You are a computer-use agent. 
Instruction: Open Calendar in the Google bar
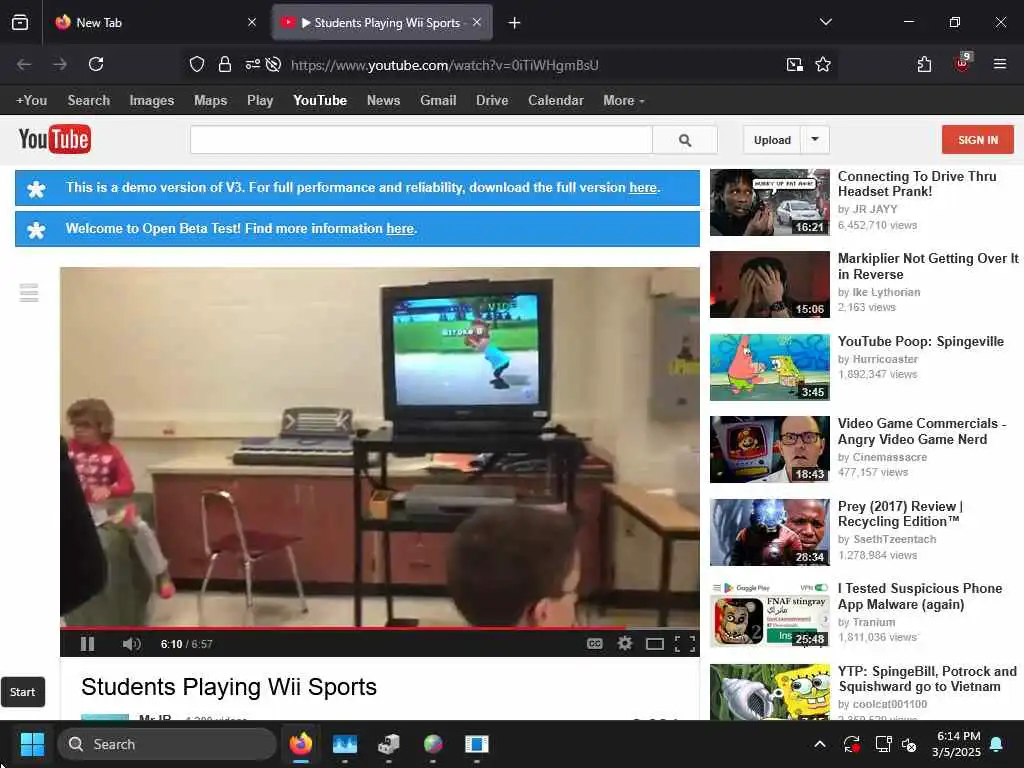[556, 101]
